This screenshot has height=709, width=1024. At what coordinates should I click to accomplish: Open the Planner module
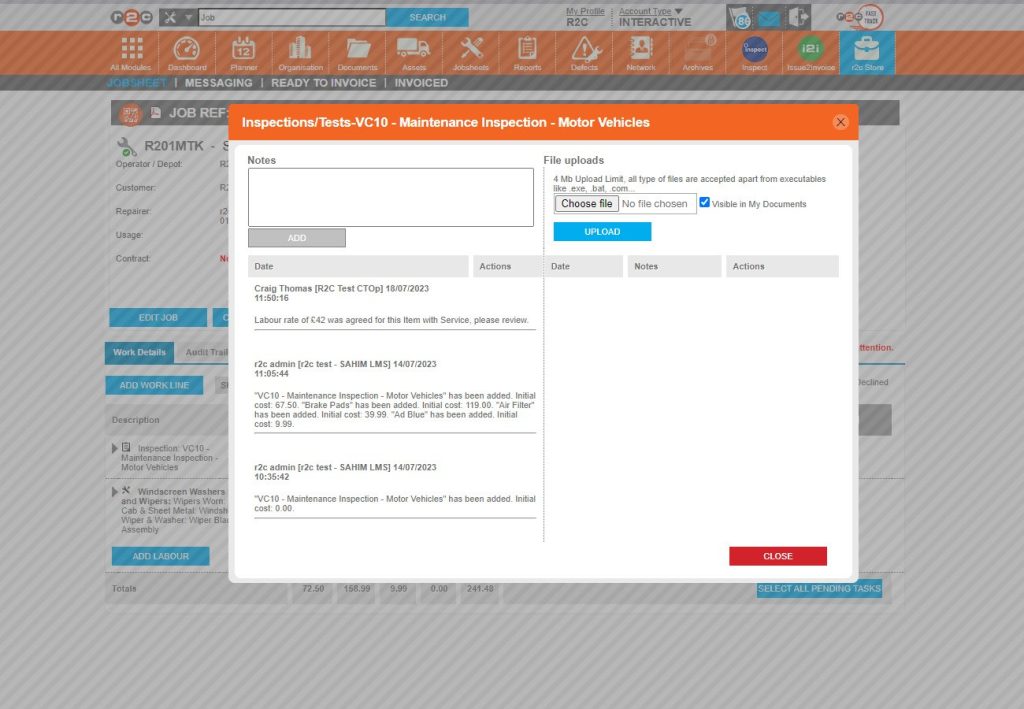tap(242, 50)
